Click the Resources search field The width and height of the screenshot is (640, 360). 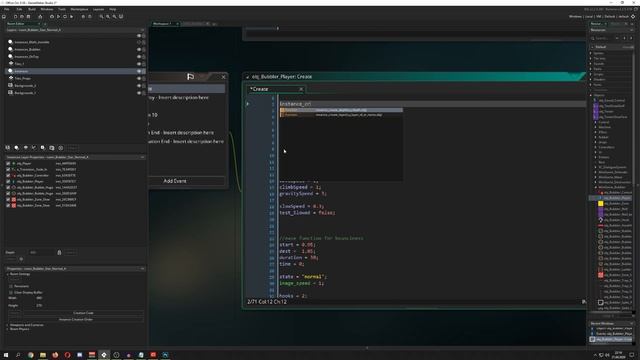point(604,38)
